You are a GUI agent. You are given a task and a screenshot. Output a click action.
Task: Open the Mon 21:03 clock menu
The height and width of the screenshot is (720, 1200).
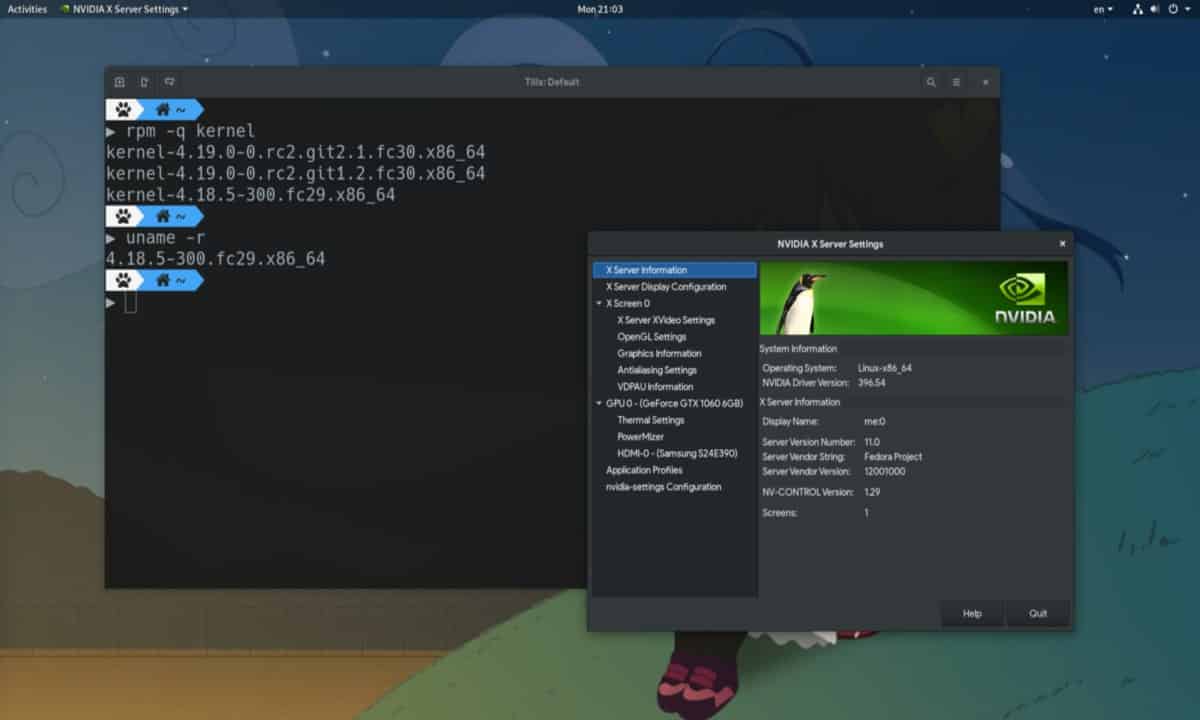point(600,9)
